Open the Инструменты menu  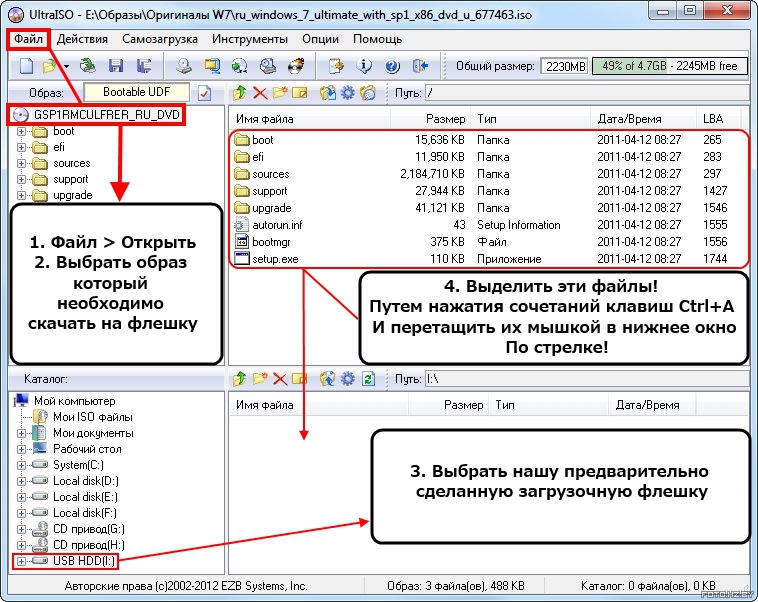pos(249,39)
